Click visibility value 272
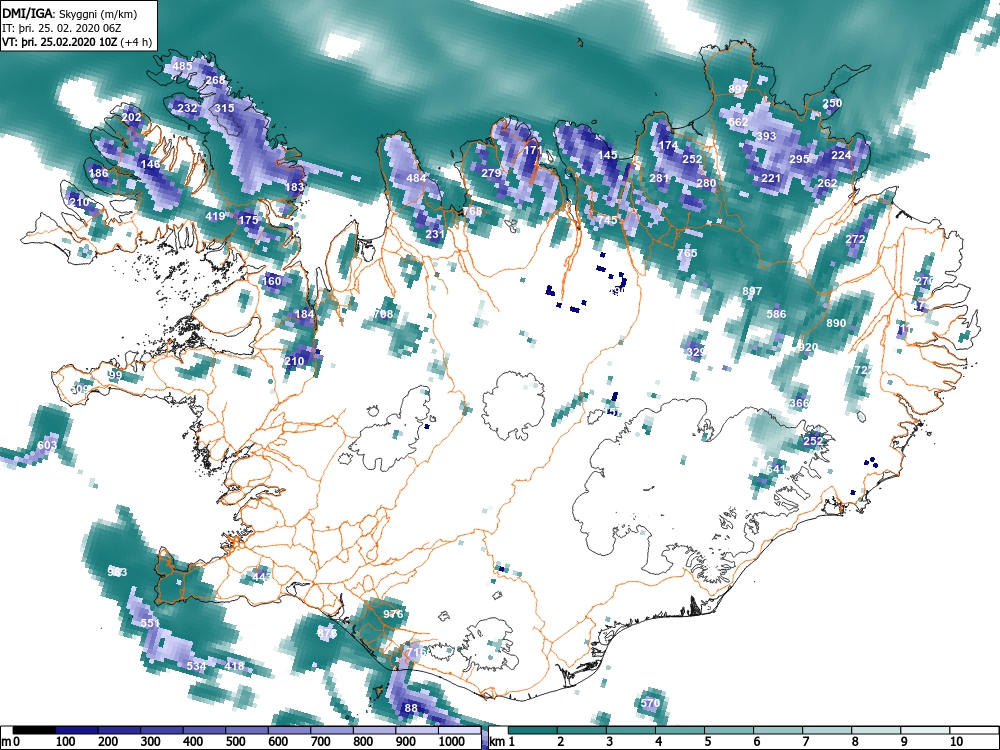The height and width of the screenshot is (750, 1000). 855,239
